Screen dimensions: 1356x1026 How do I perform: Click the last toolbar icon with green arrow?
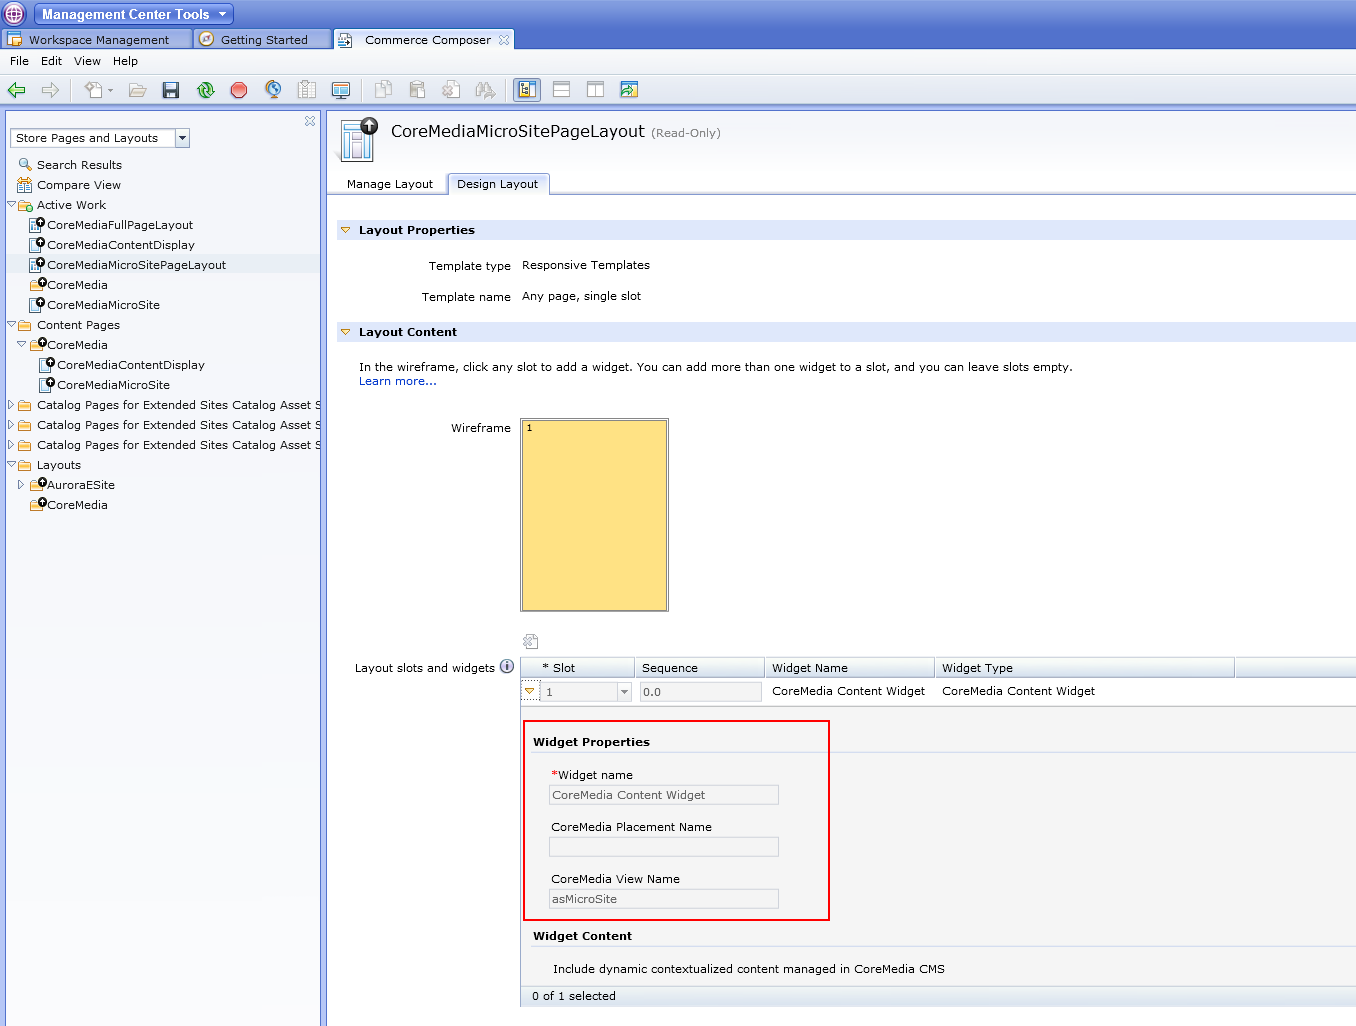[629, 90]
